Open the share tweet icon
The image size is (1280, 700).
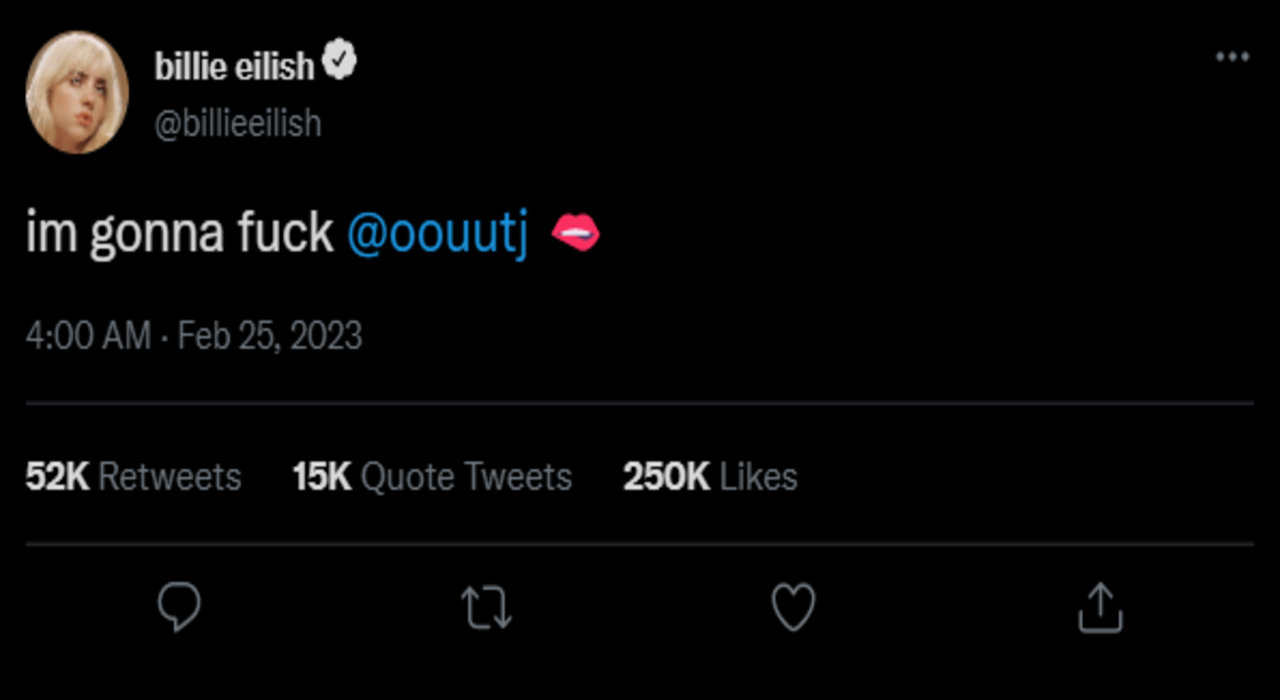click(1100, 607)
